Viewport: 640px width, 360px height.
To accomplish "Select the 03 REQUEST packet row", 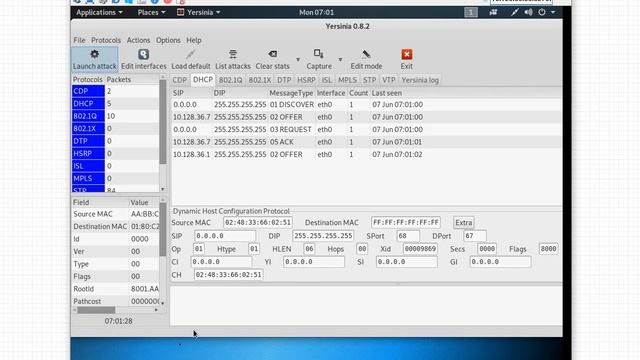I will click(366, 129).
